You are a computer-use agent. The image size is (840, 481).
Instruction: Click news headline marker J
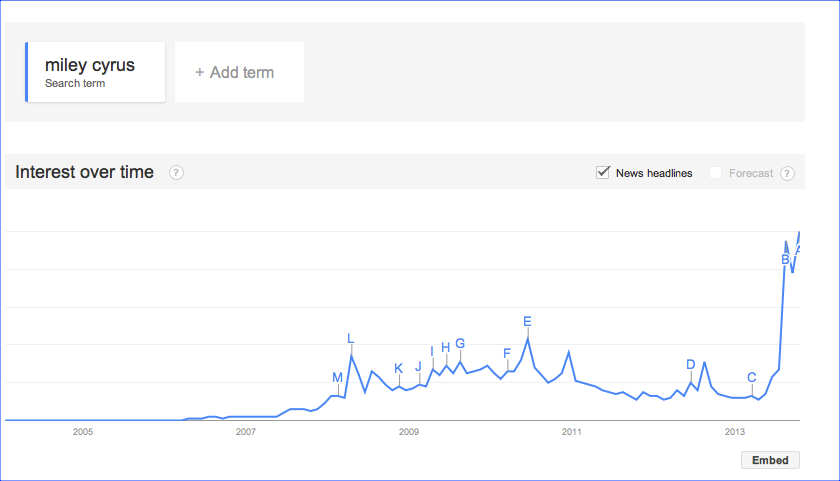[418, 366]
